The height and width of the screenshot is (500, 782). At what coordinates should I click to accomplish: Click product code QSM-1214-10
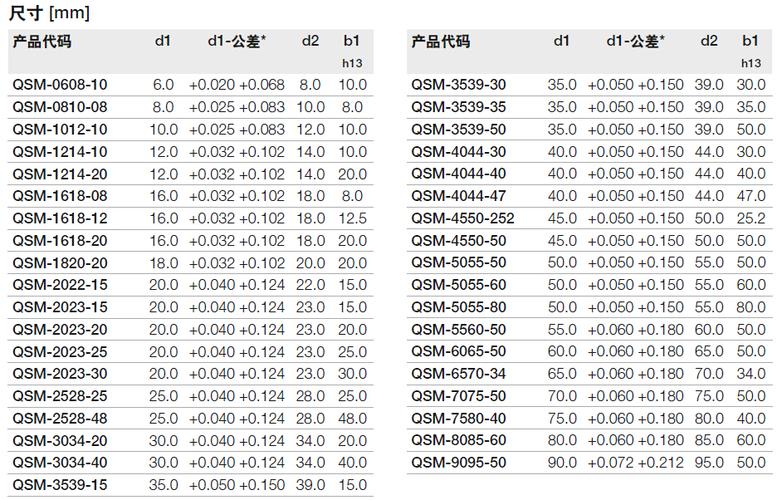tap(60, 152)
